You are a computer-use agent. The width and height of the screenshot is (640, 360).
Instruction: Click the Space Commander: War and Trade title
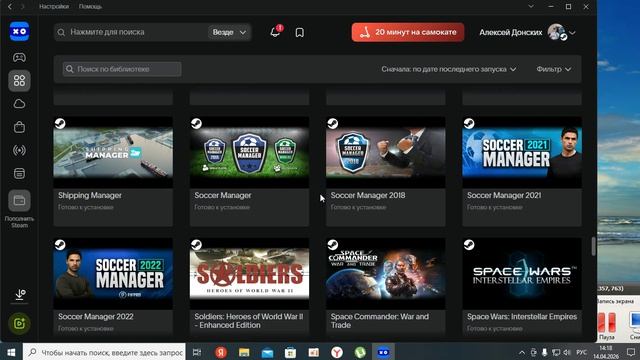380,321
